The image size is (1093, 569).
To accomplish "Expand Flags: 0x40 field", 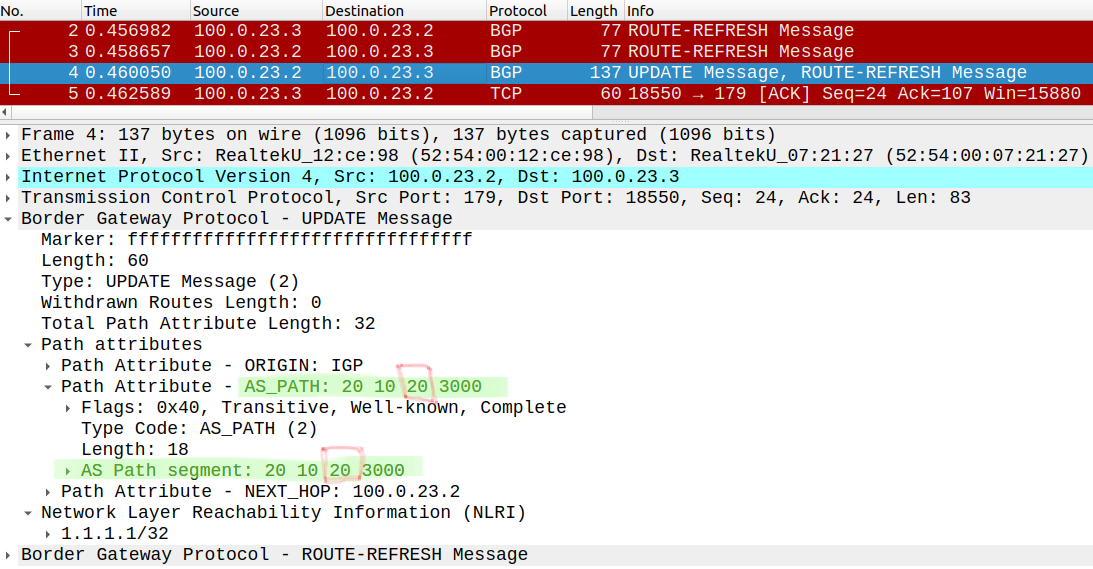I will point(68,407).
